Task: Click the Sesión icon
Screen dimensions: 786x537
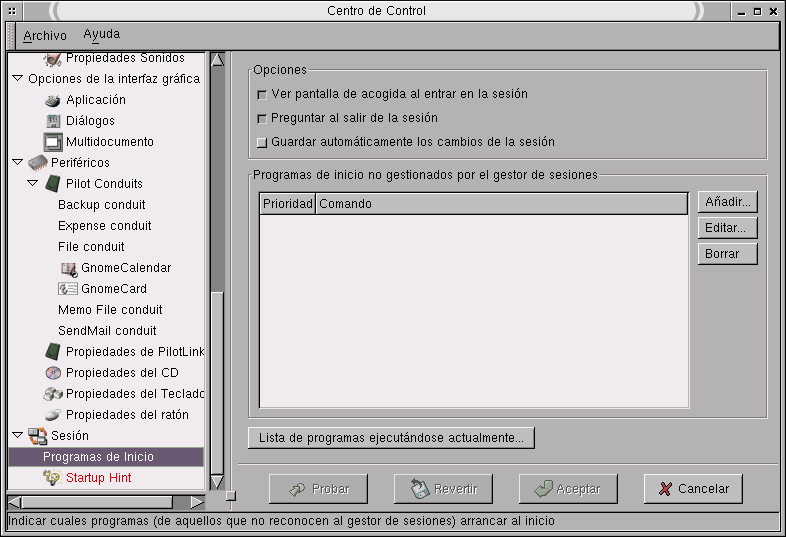Action: 38,436
